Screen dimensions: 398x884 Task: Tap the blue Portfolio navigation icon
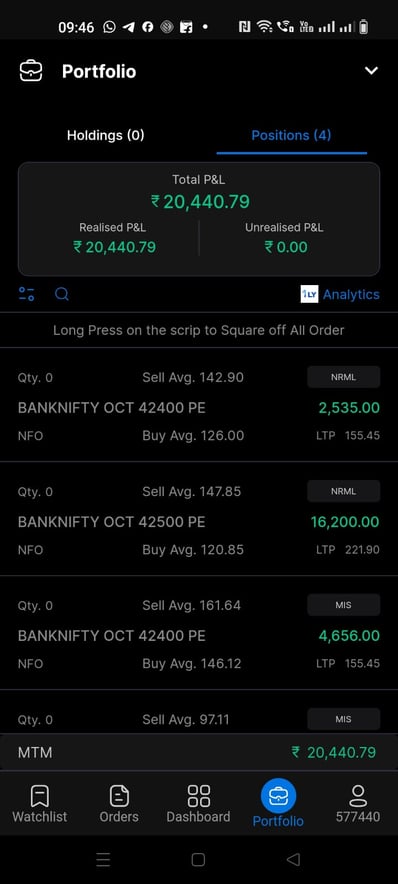(278, 795)
